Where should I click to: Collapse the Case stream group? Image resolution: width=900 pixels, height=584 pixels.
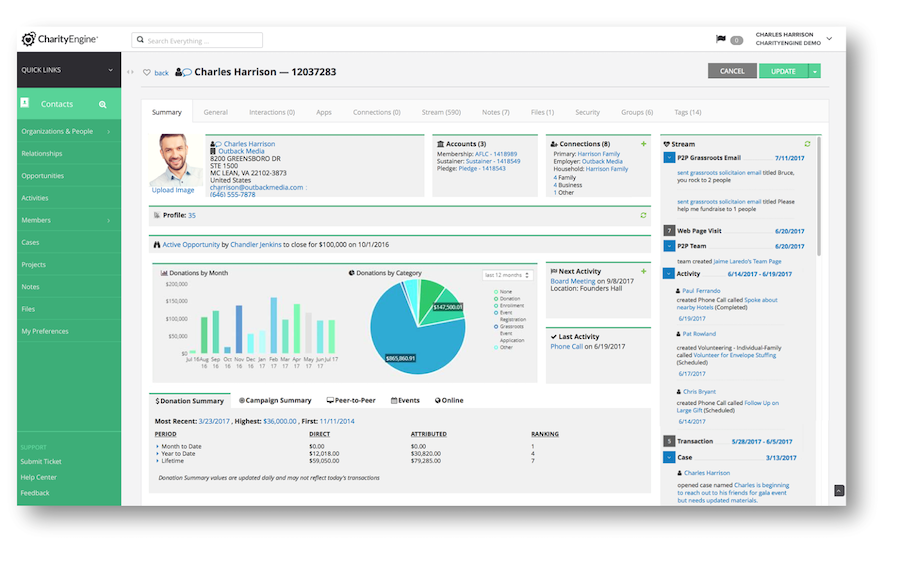click(669, 457)
